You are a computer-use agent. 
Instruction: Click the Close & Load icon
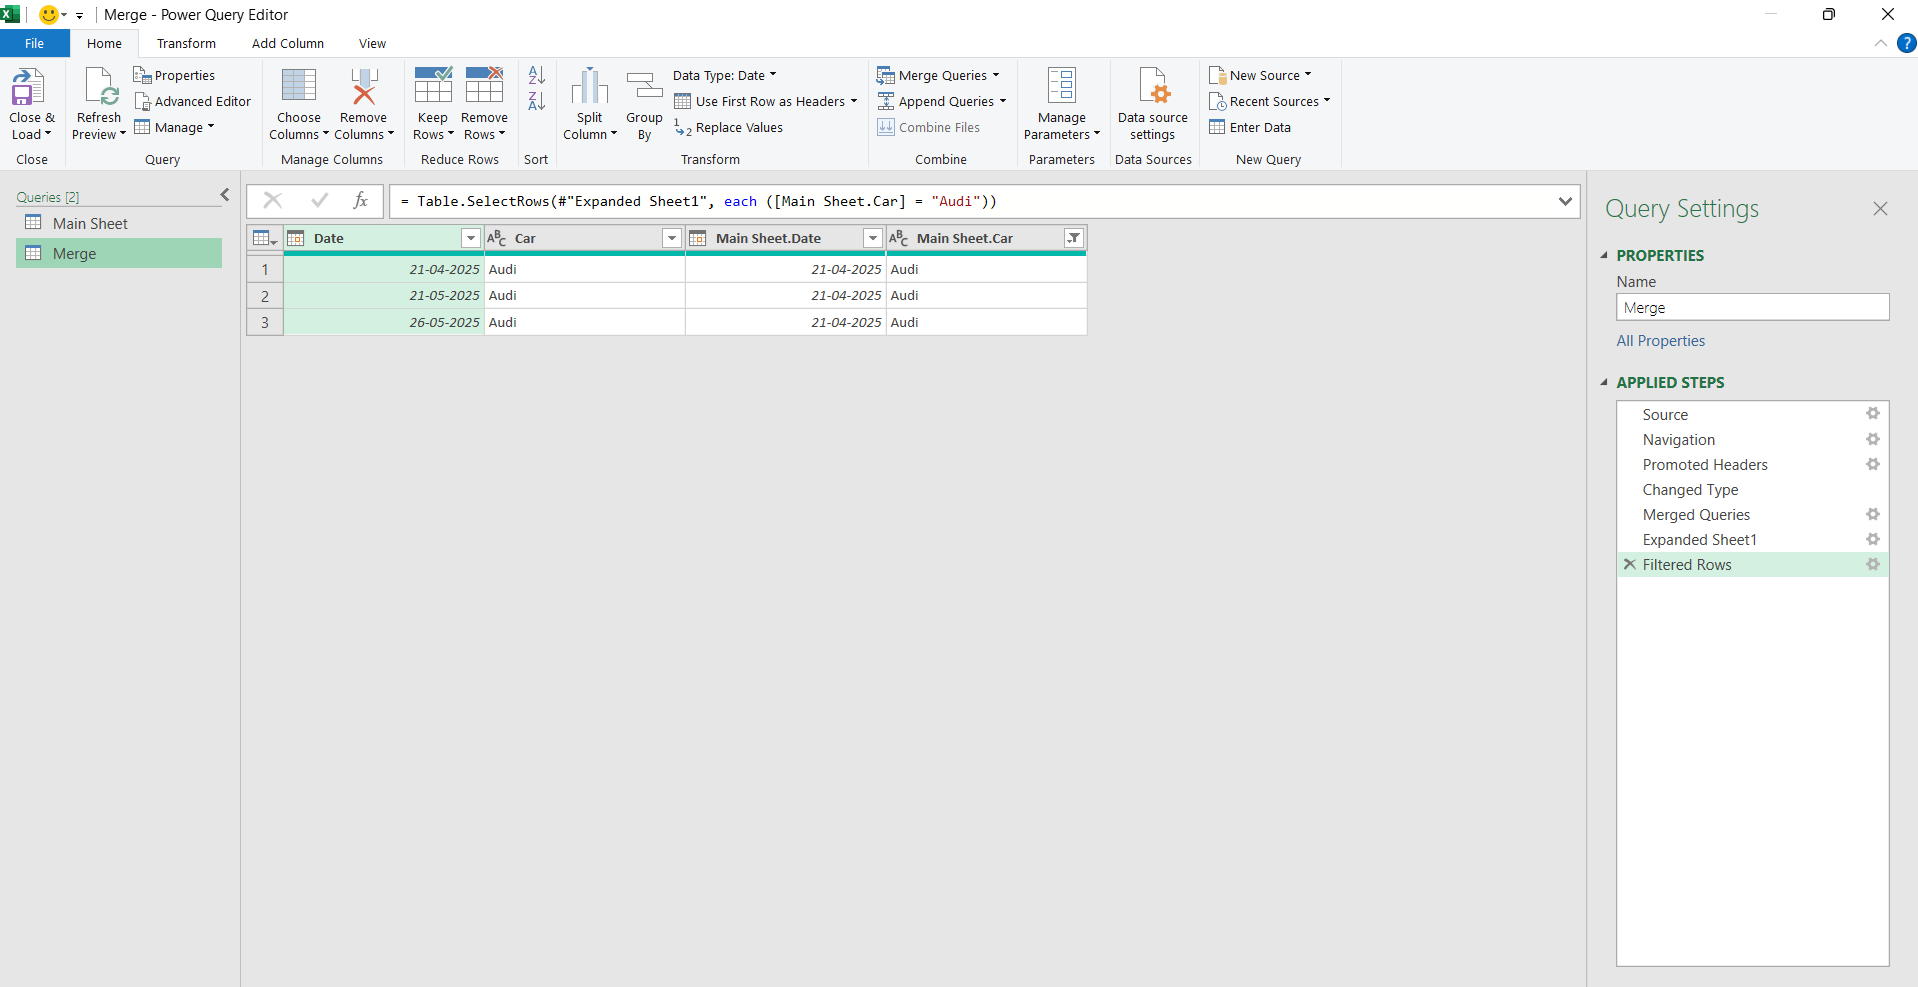point(28,87)
